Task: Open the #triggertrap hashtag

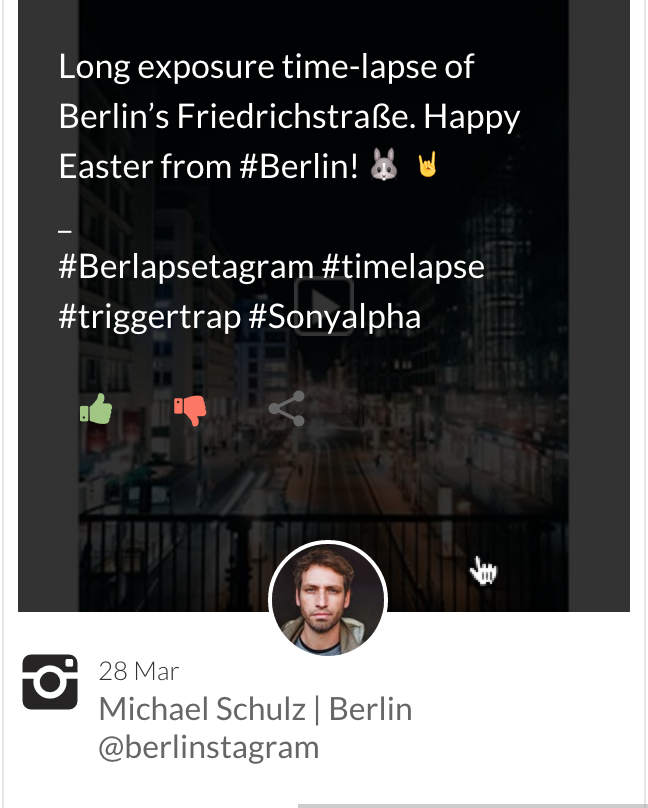Action: pos(150,316)
